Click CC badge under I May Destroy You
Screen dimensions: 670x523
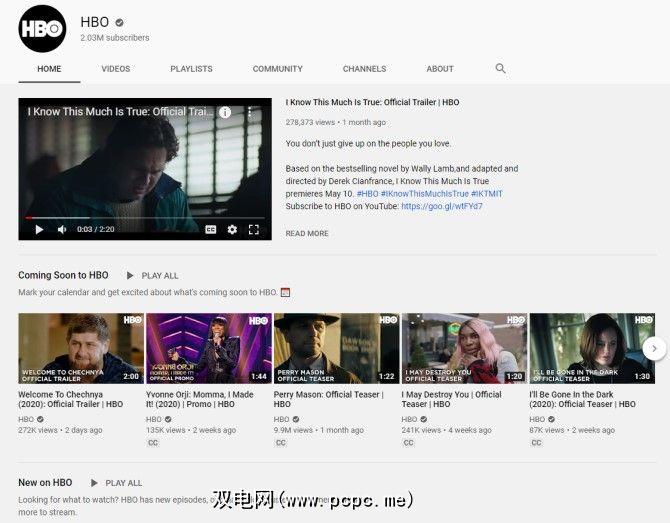pyautogui.click(x=408, y=443)
